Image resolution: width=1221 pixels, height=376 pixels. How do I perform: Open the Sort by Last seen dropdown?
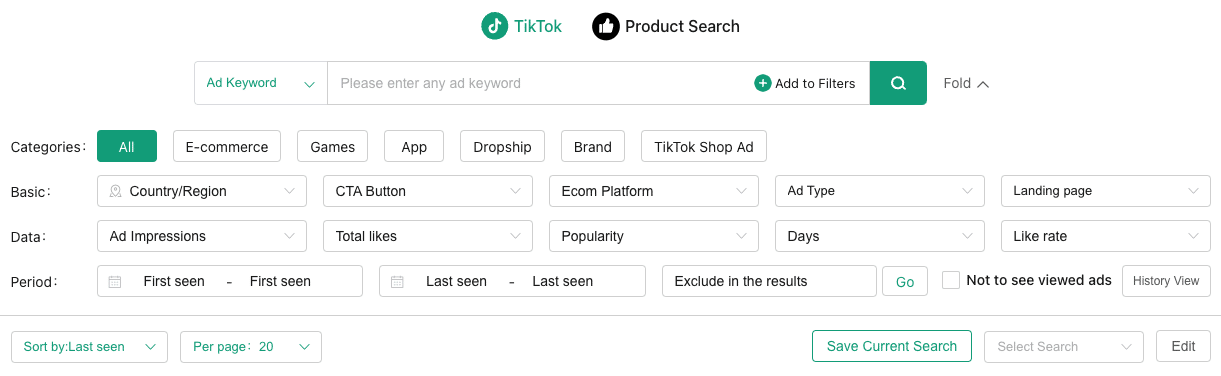[89, 347]
